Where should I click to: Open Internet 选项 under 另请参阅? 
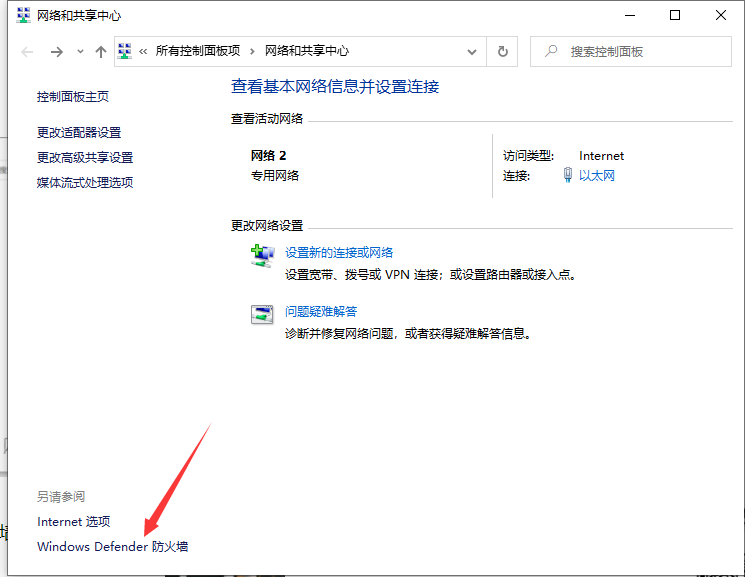click(x=73, y=522)
